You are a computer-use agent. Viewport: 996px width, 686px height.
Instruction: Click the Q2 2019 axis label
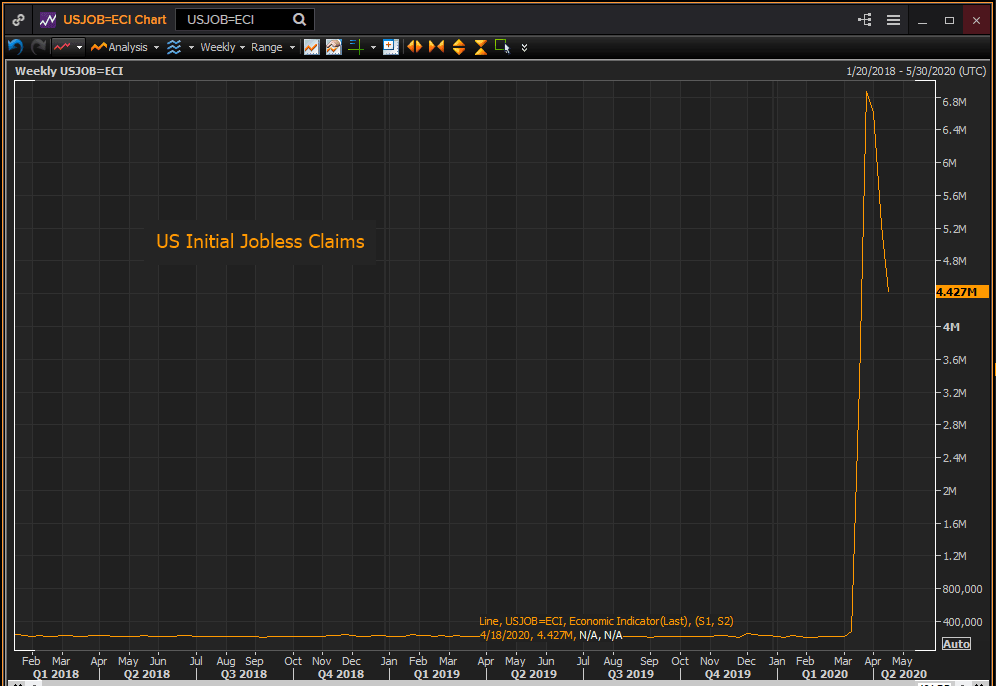534,674
